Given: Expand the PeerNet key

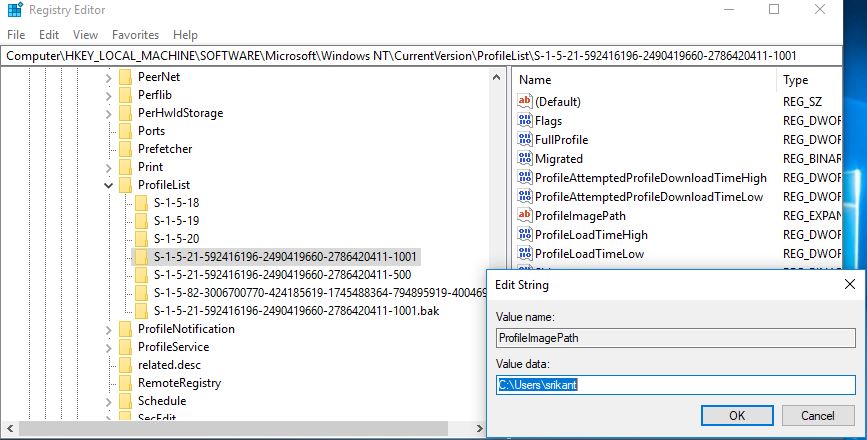Looking at the screenshot, I should [108, 77].
